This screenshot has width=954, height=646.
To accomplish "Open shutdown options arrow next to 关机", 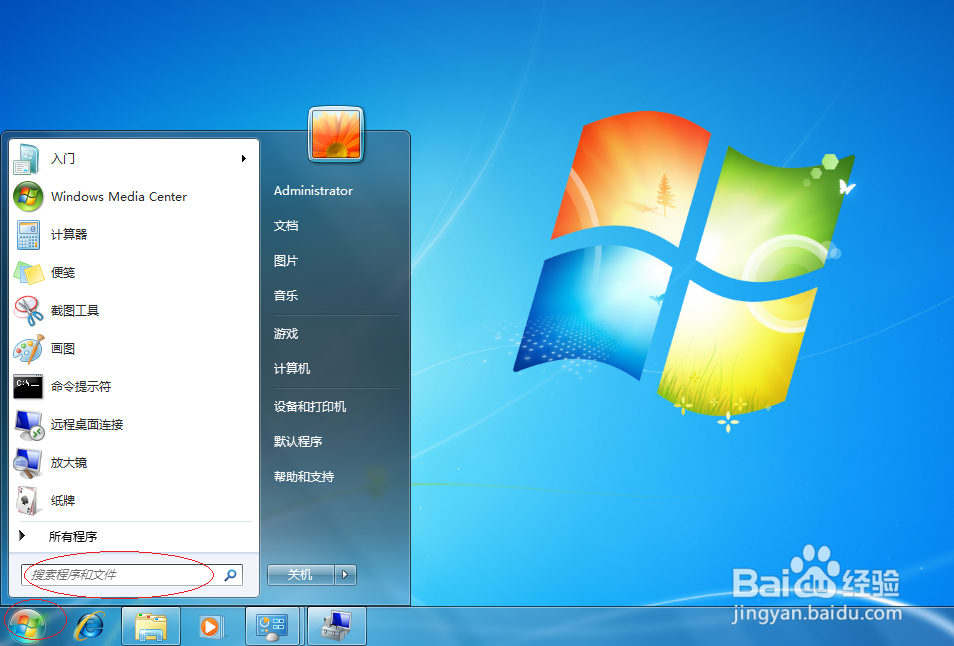I will click(345, 574).
